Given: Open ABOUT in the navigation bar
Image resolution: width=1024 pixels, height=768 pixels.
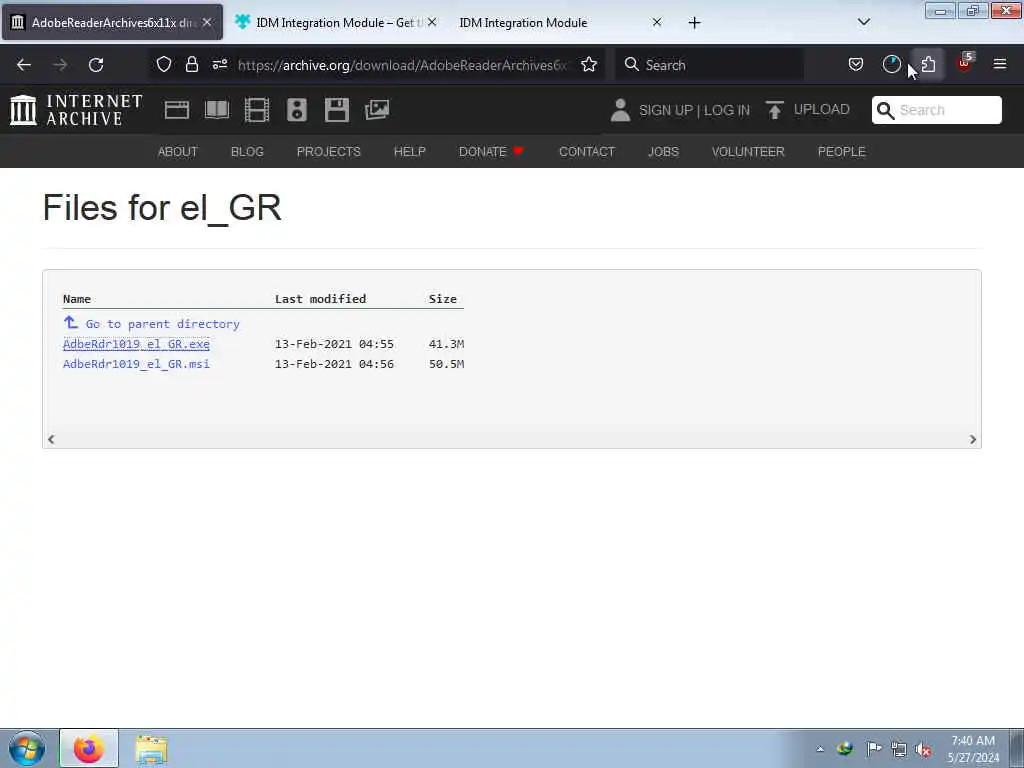Looking at the screenshot, I should [178, 152].
